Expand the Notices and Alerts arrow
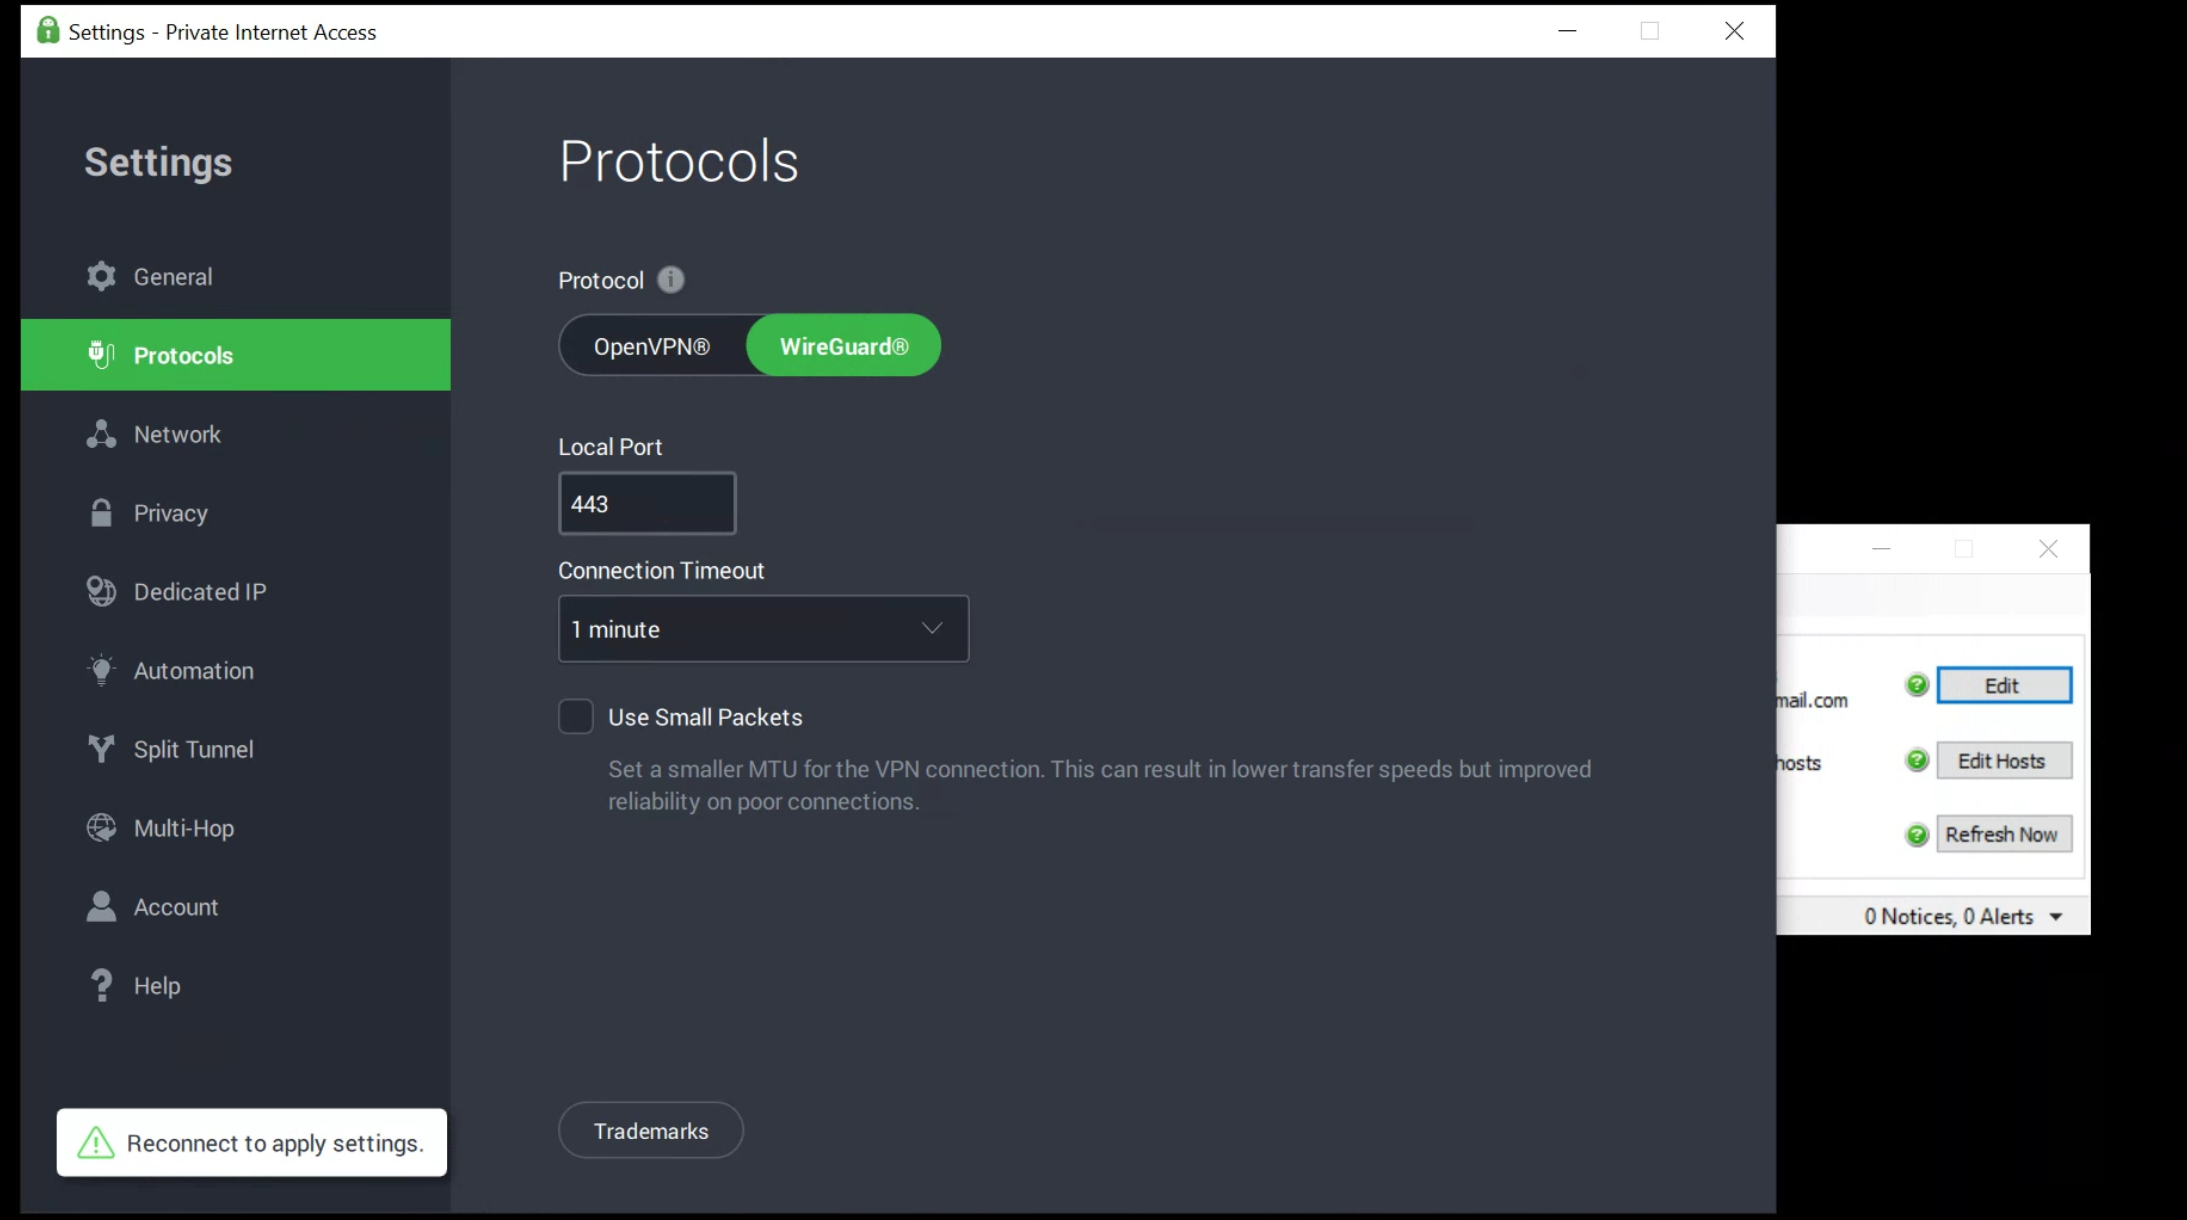 tap(2056, 917)
